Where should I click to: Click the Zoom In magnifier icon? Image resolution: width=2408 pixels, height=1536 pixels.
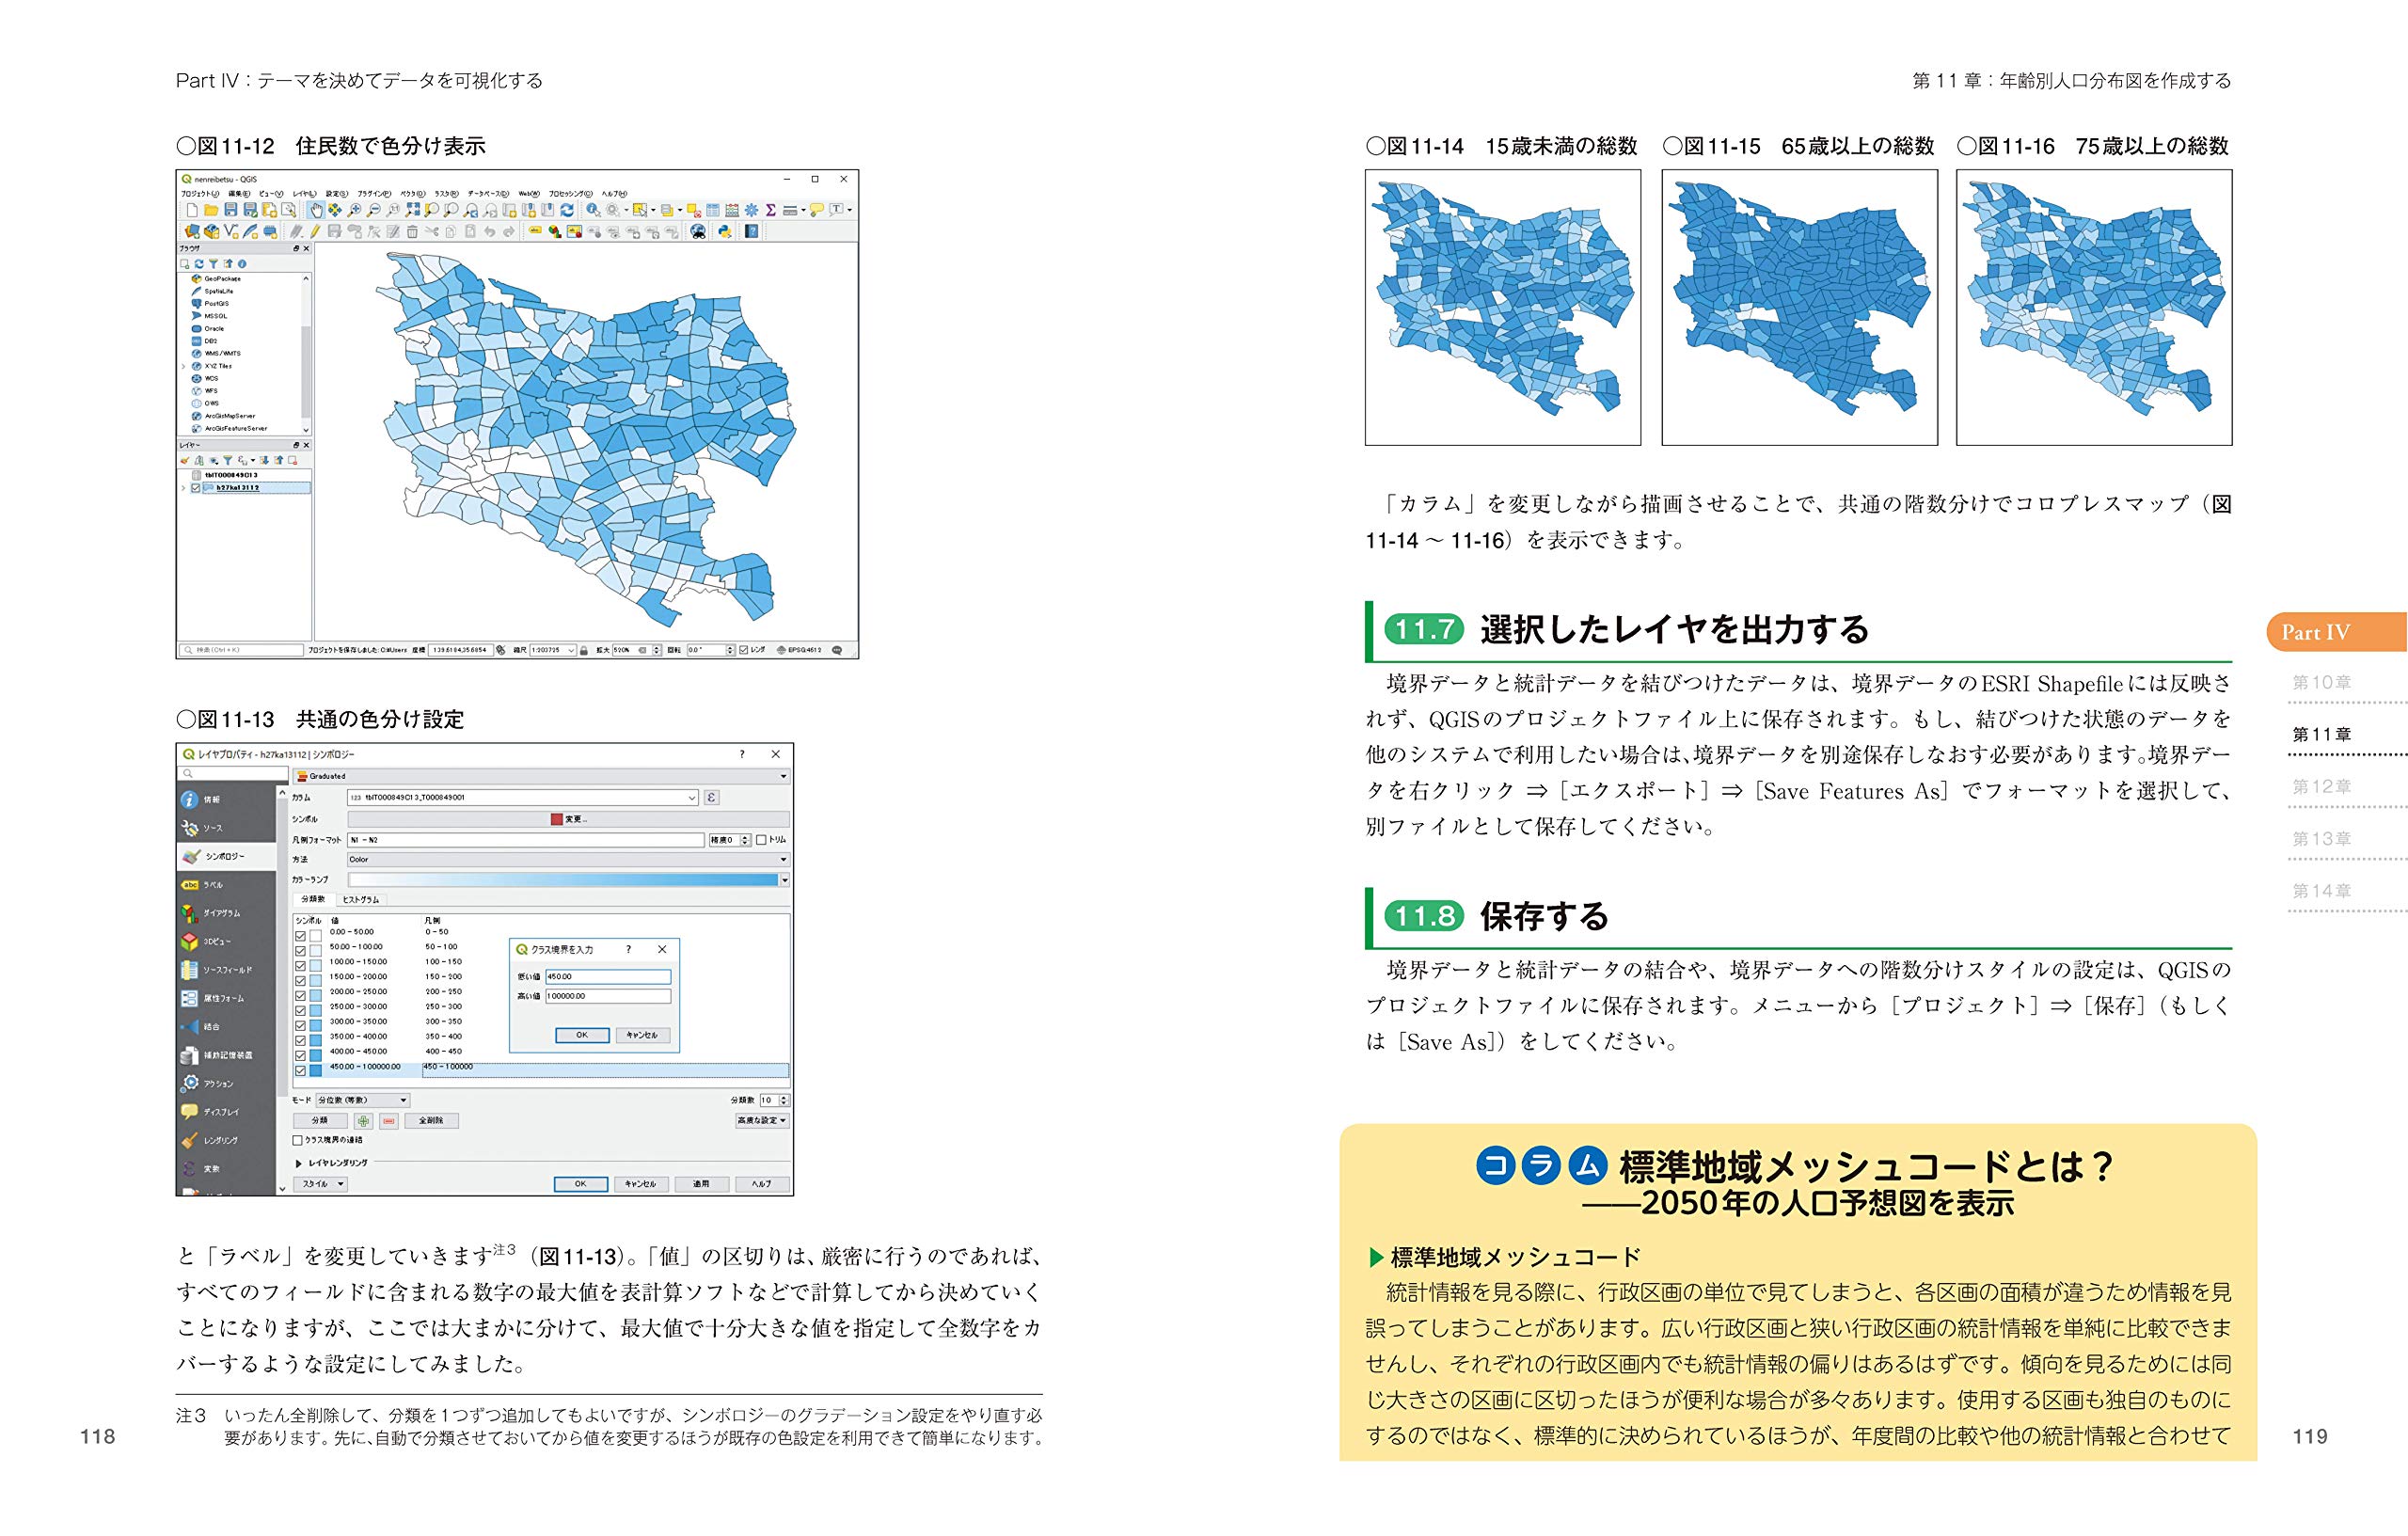click(x=354, y=211)
